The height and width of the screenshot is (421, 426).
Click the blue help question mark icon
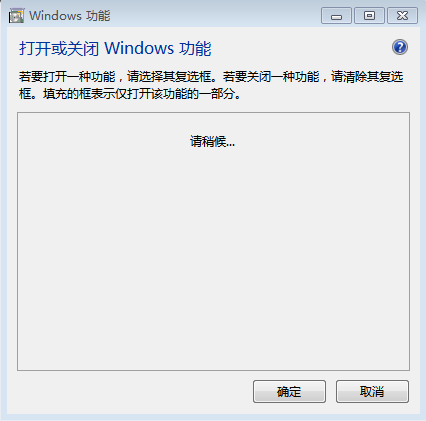pyautogui.click(x=400, y=47)
